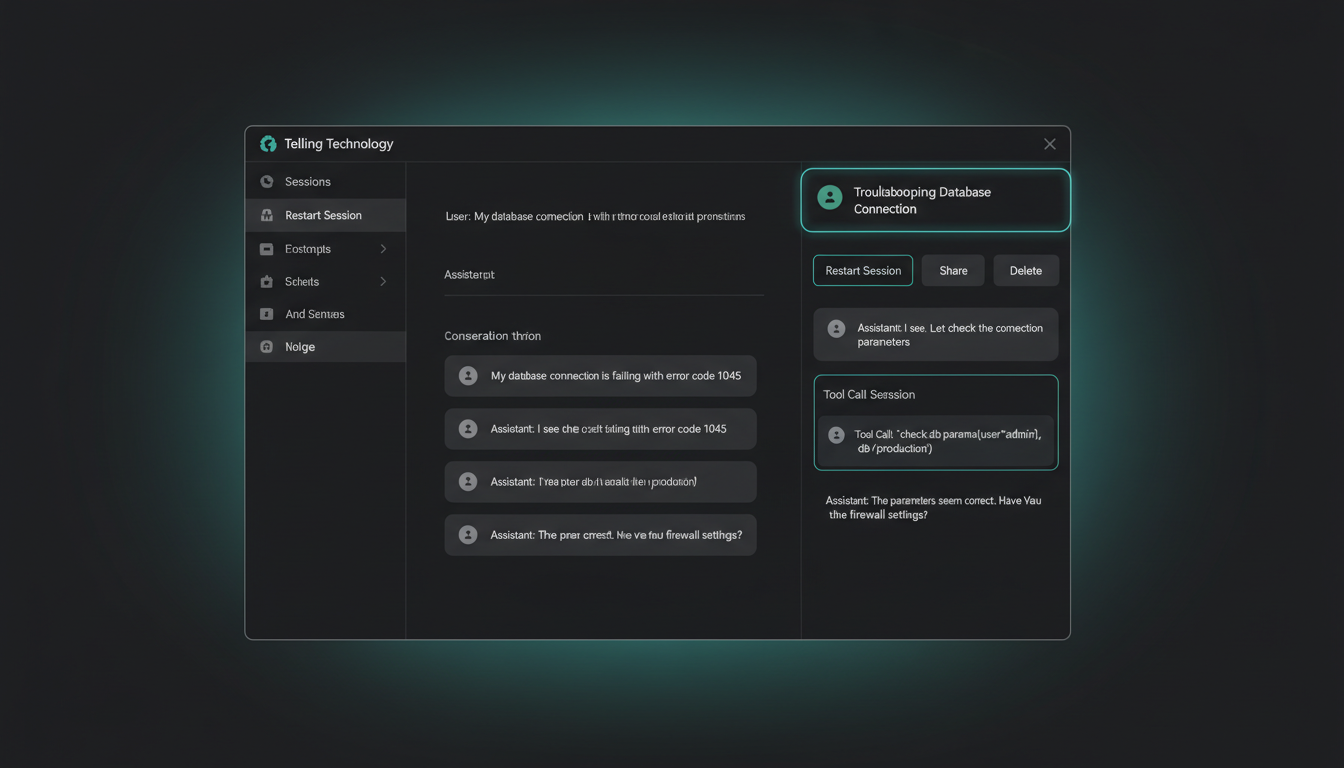Select message text 'Assistant: I see the...error code 1045'

click(608, 429)
